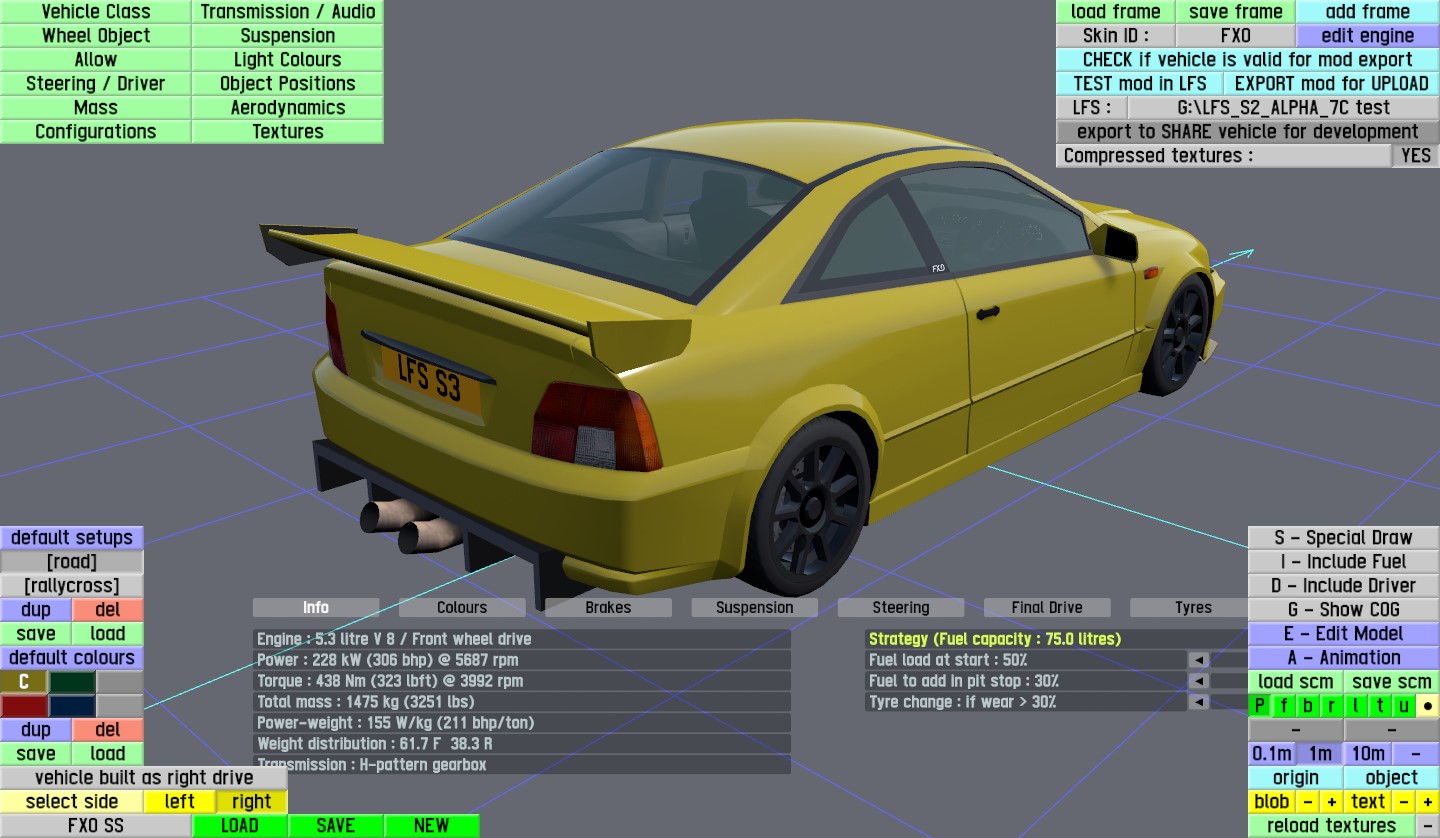Select the u view button
Image resolution: width=1440 pixels, height=838 pixels.
[1404, 706]
